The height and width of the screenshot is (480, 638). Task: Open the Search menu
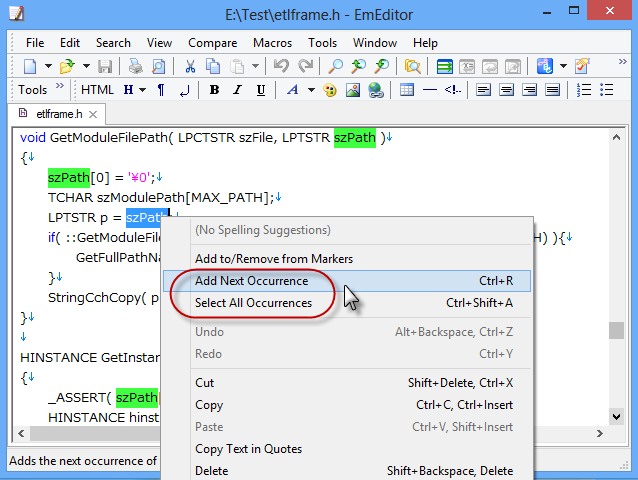coord(113,43)
